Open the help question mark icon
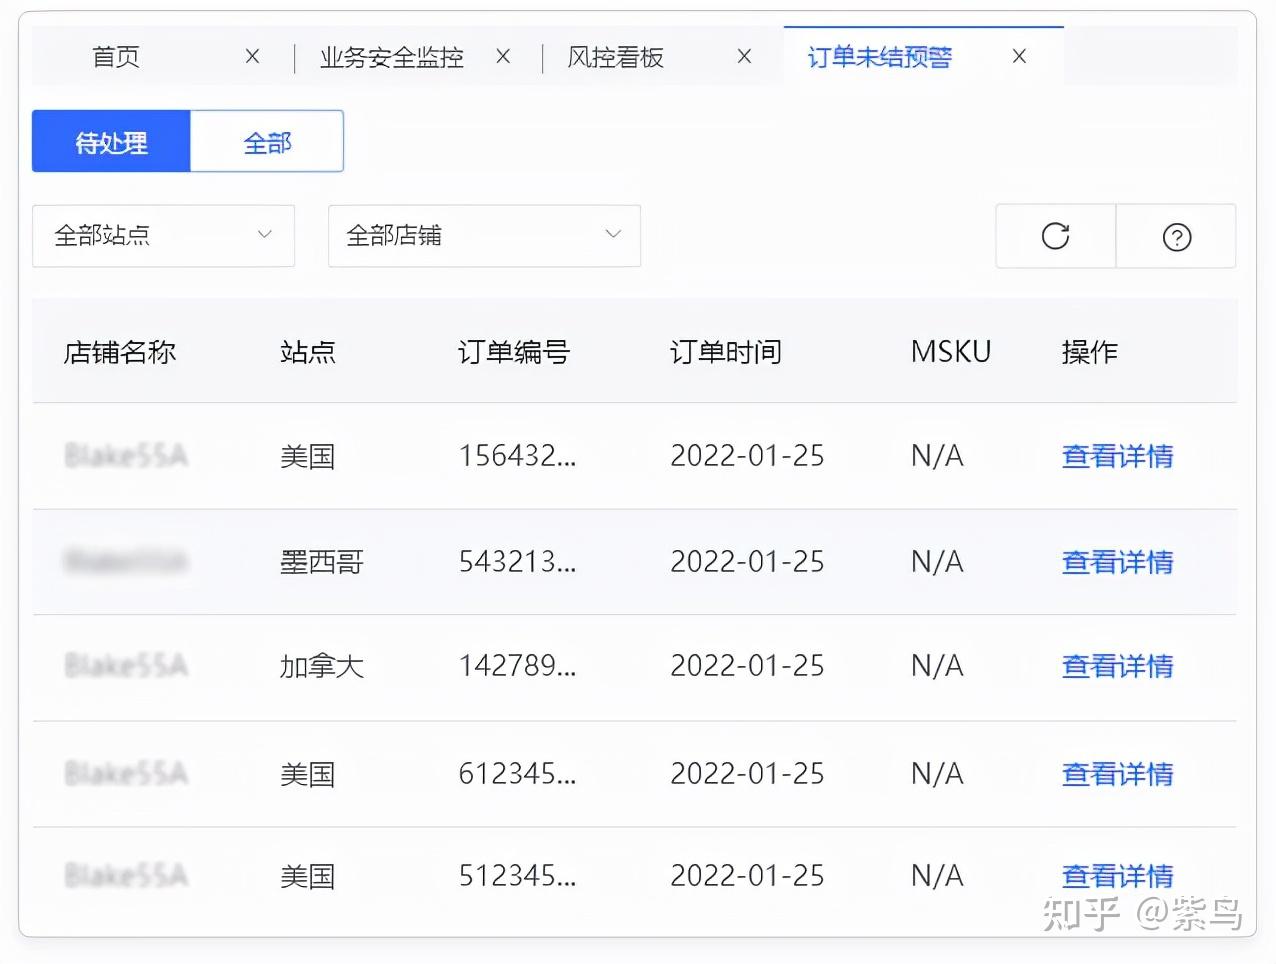Image resolution: width=1276 pixels, height=964 pixels. 1176,237
